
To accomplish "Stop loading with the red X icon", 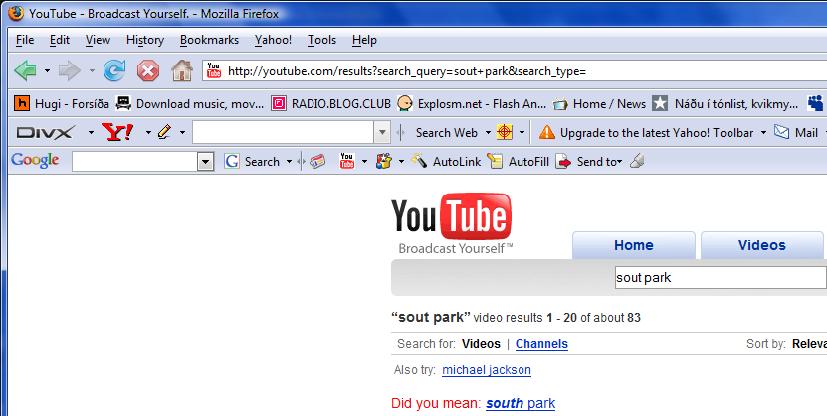I will pyautogui.click(x=148, y=70).
